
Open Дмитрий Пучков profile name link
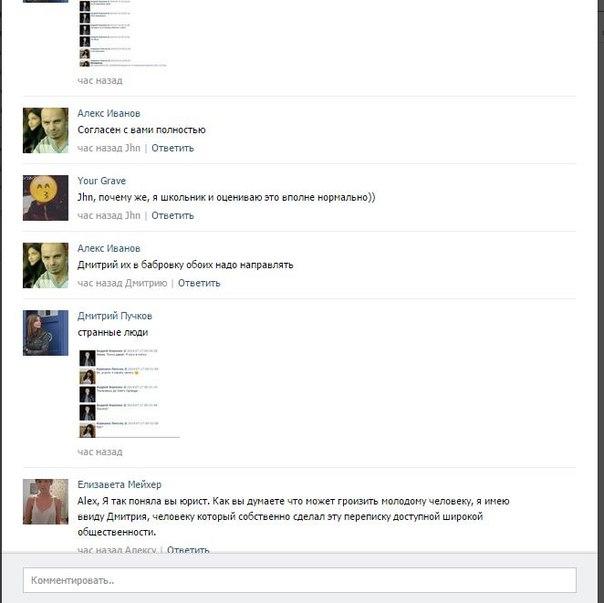coord(115,316)
